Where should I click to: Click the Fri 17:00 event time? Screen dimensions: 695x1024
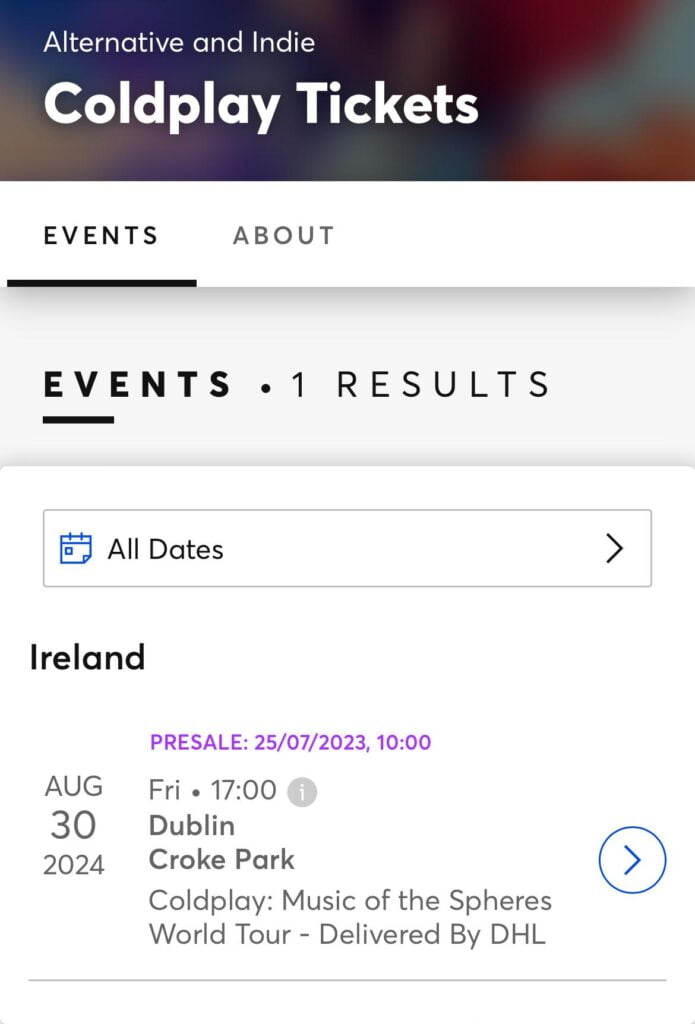212,790
